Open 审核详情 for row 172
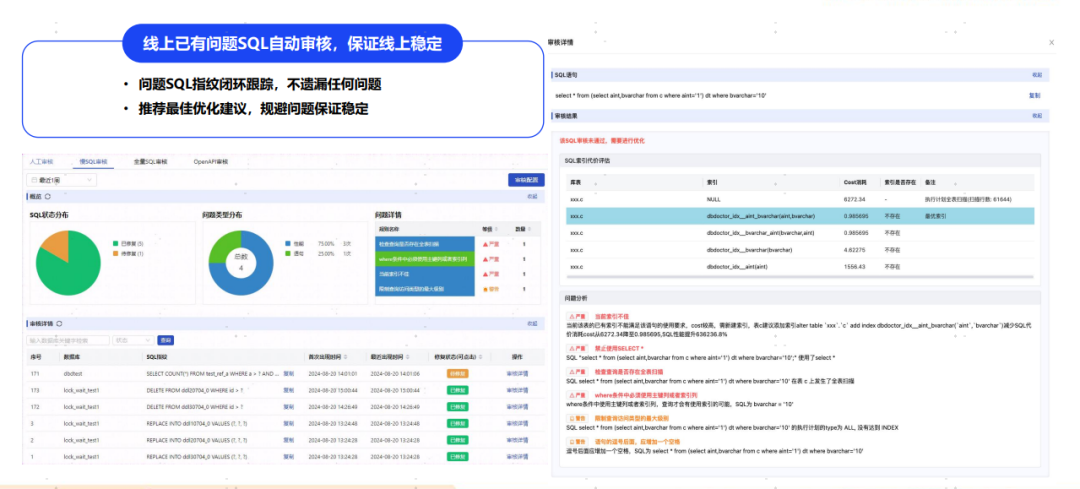1080x489 pixels. [517, 407]
